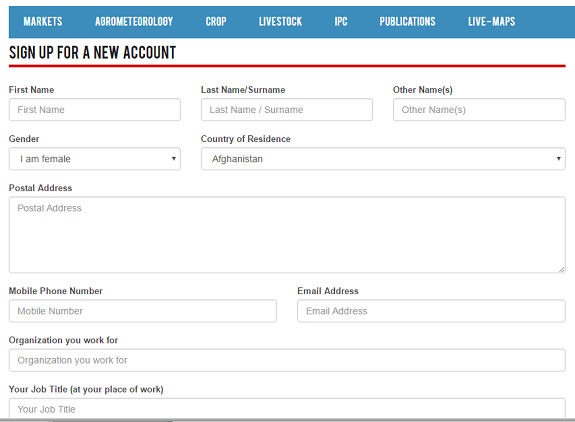The width and height of the screenshot is (575, 422).
Task: Open the Live-Maps navigation item
Action: 491,22
